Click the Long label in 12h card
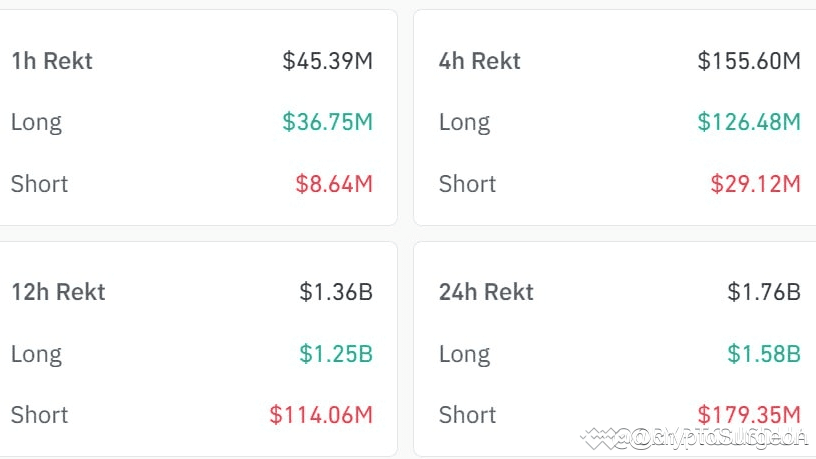The height and width of the screenshot is (459, 816). (x=36, y=354)
